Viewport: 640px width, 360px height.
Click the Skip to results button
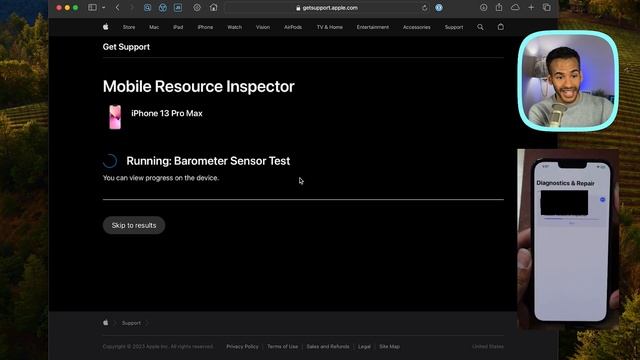(134, 225)
